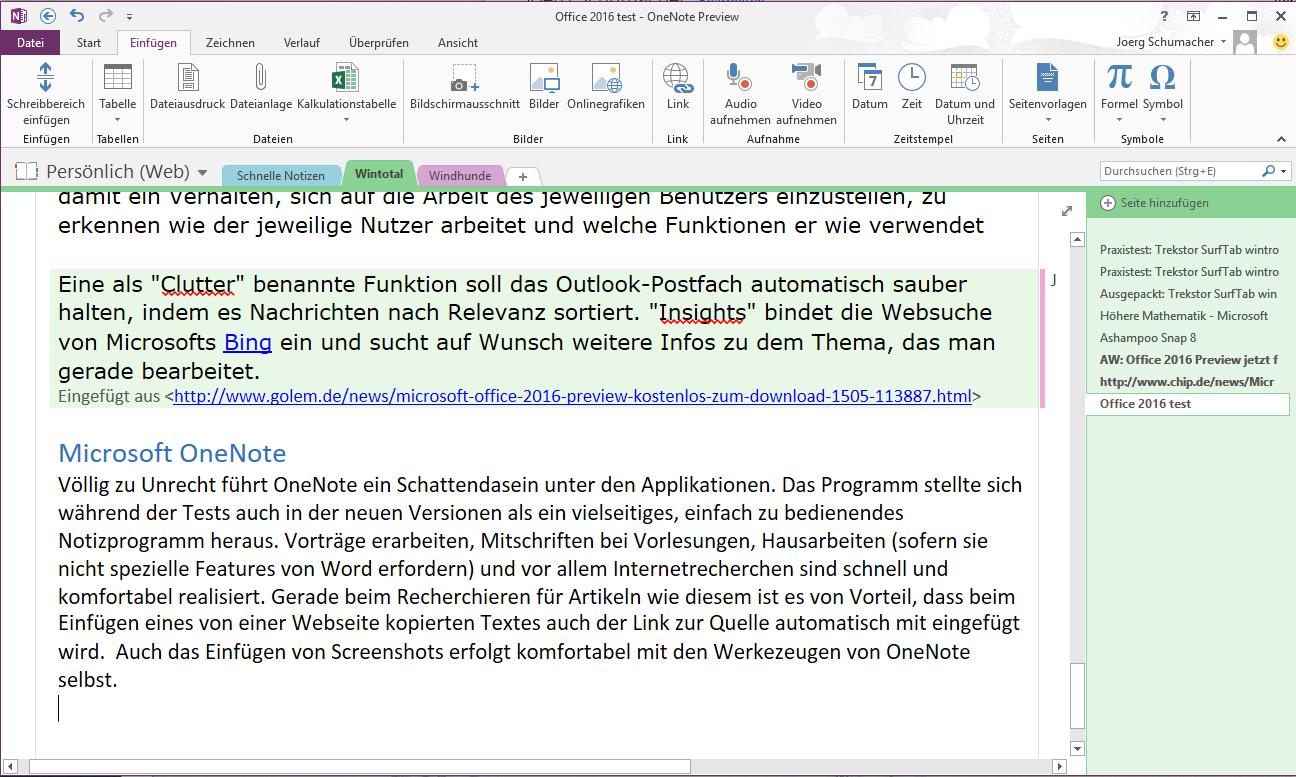Create a new section with the plus tab
The width and height of the screenshot is (1296, 777).
point(523,176)
